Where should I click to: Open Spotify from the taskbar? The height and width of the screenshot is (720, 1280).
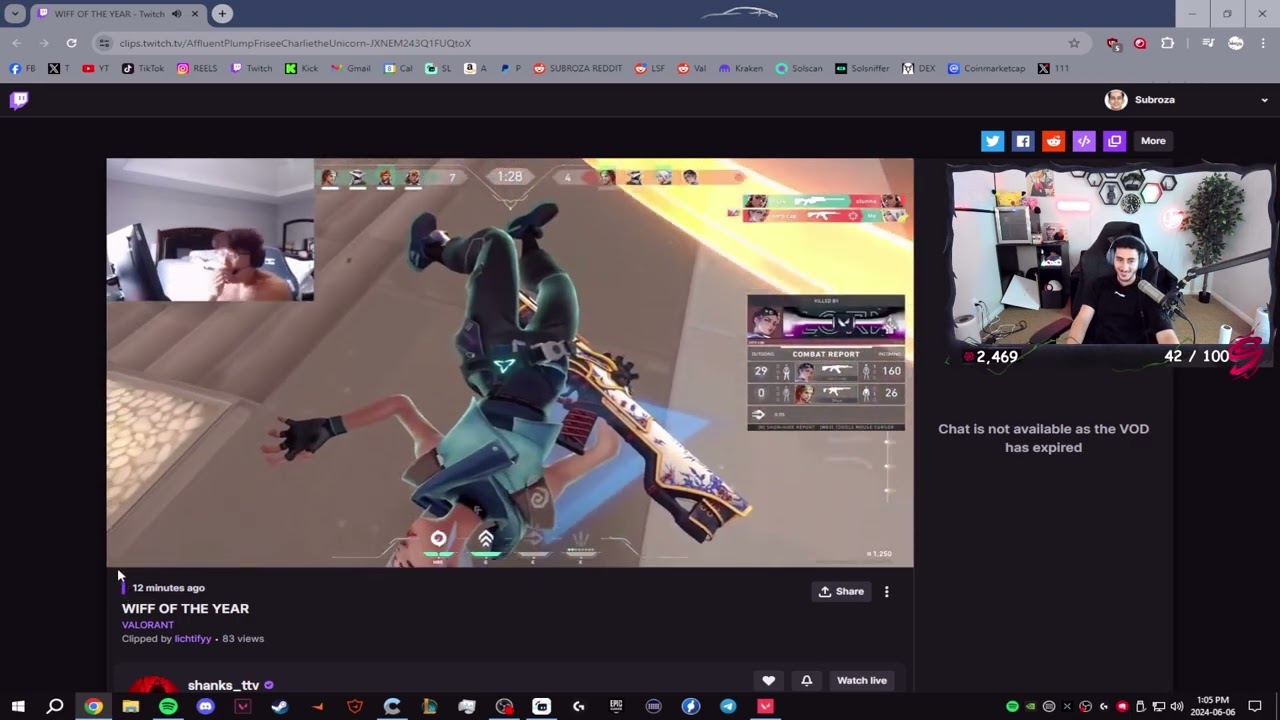tap(168, 707)
